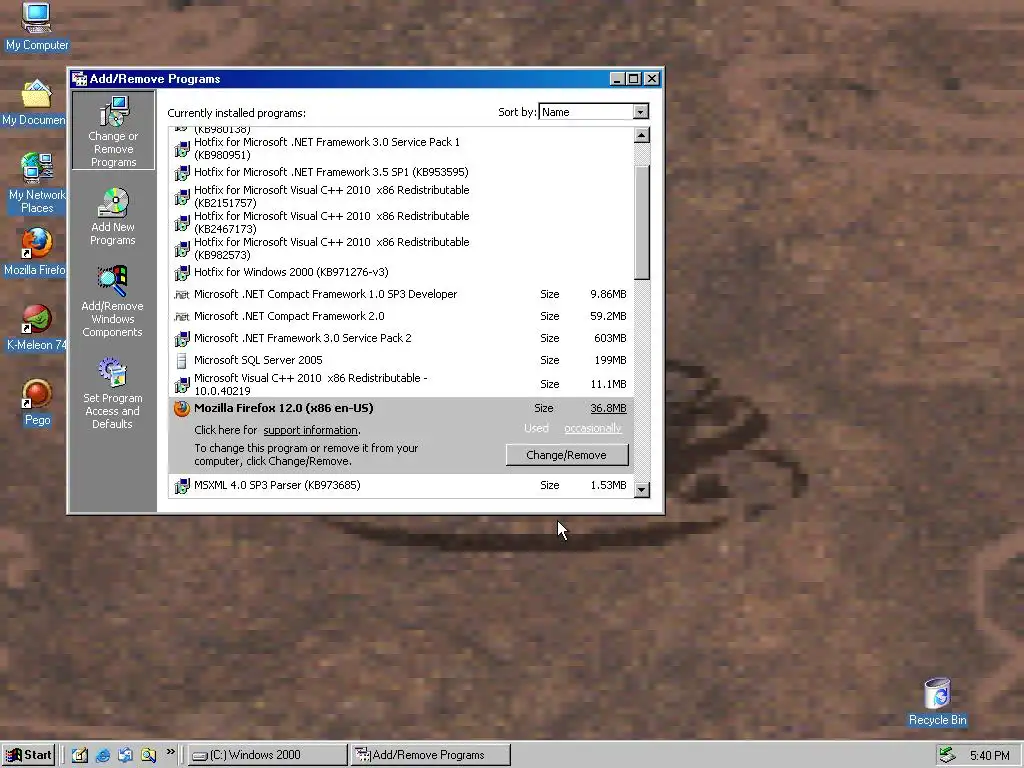Open the Sort by Name dropdown

click(641, 112)
